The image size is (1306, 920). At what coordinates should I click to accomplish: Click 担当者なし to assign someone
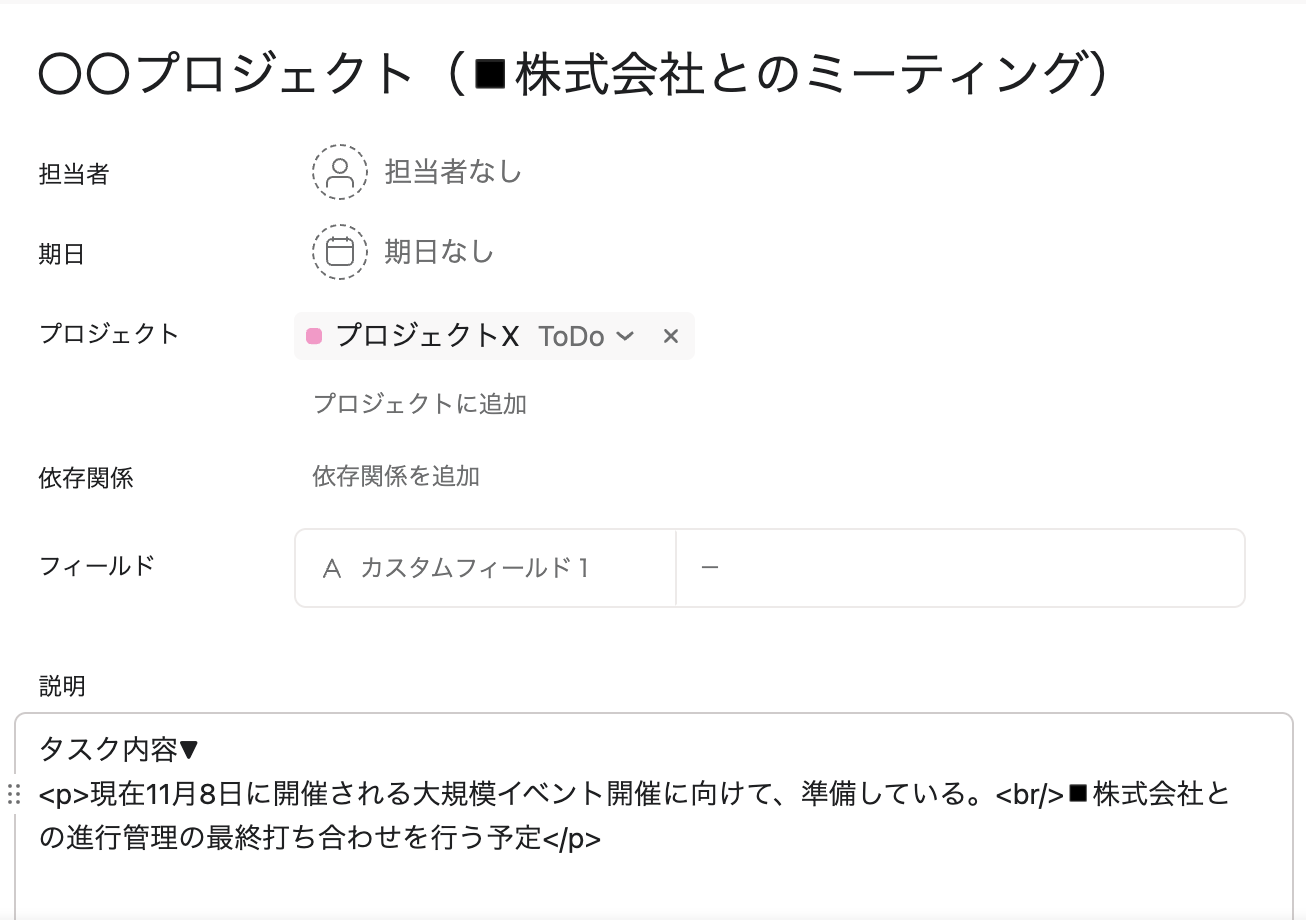[x=454, y=172]
